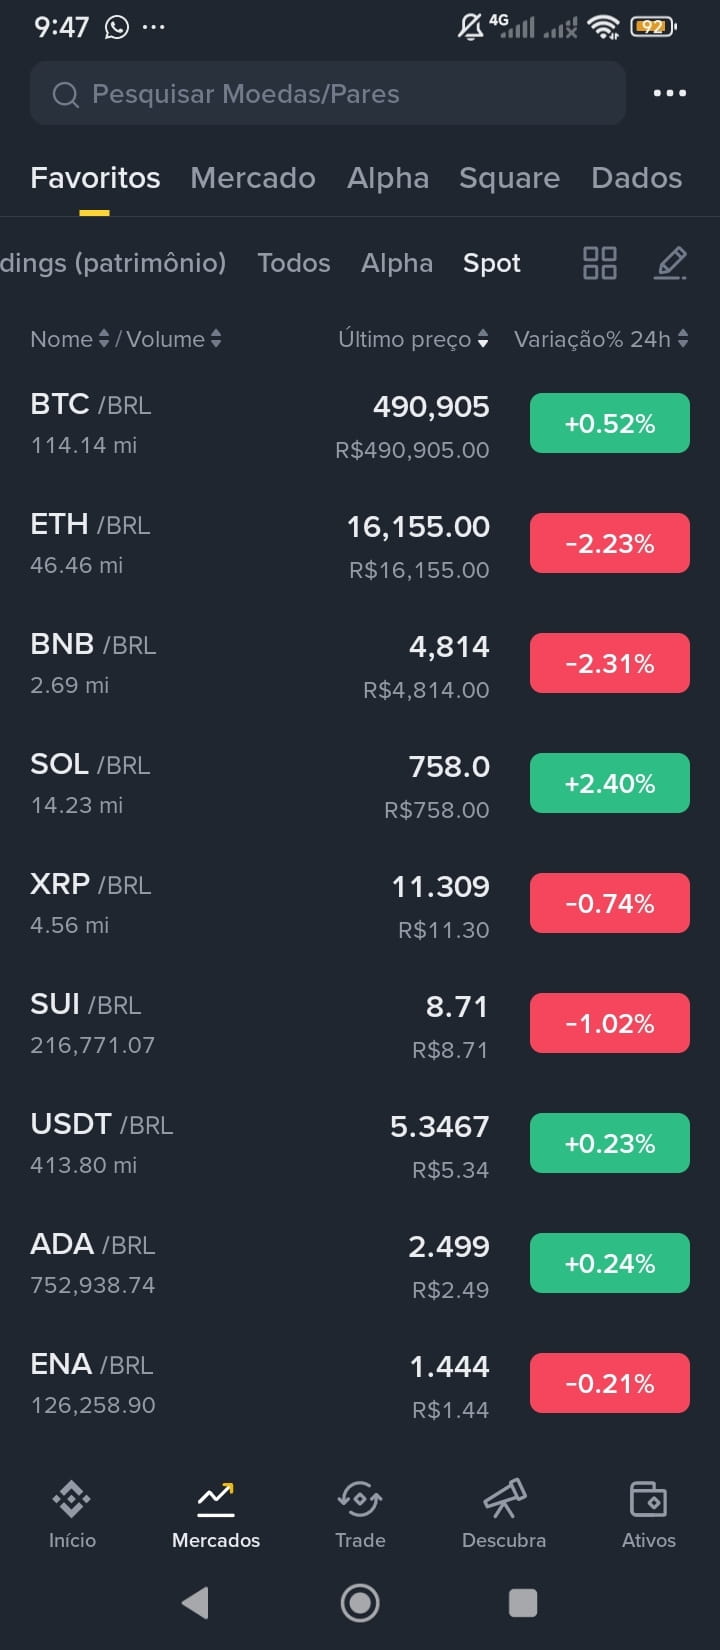Tap the edit favorites pencil icon
The height and width of the screenshot is (1650, 720).
[x=670, y=263]
